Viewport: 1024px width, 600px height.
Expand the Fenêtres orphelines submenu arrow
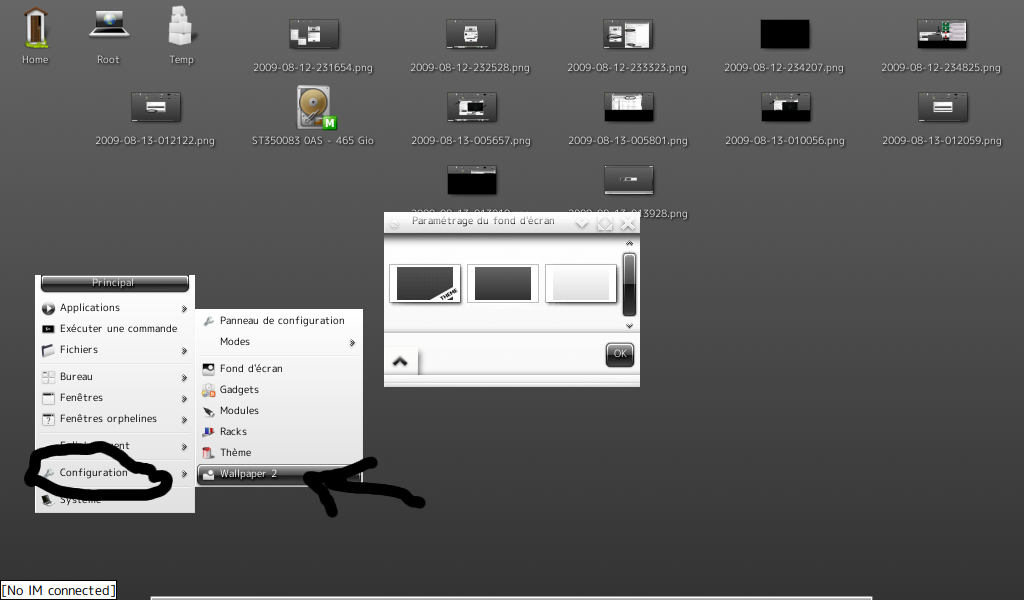point(184,420)
